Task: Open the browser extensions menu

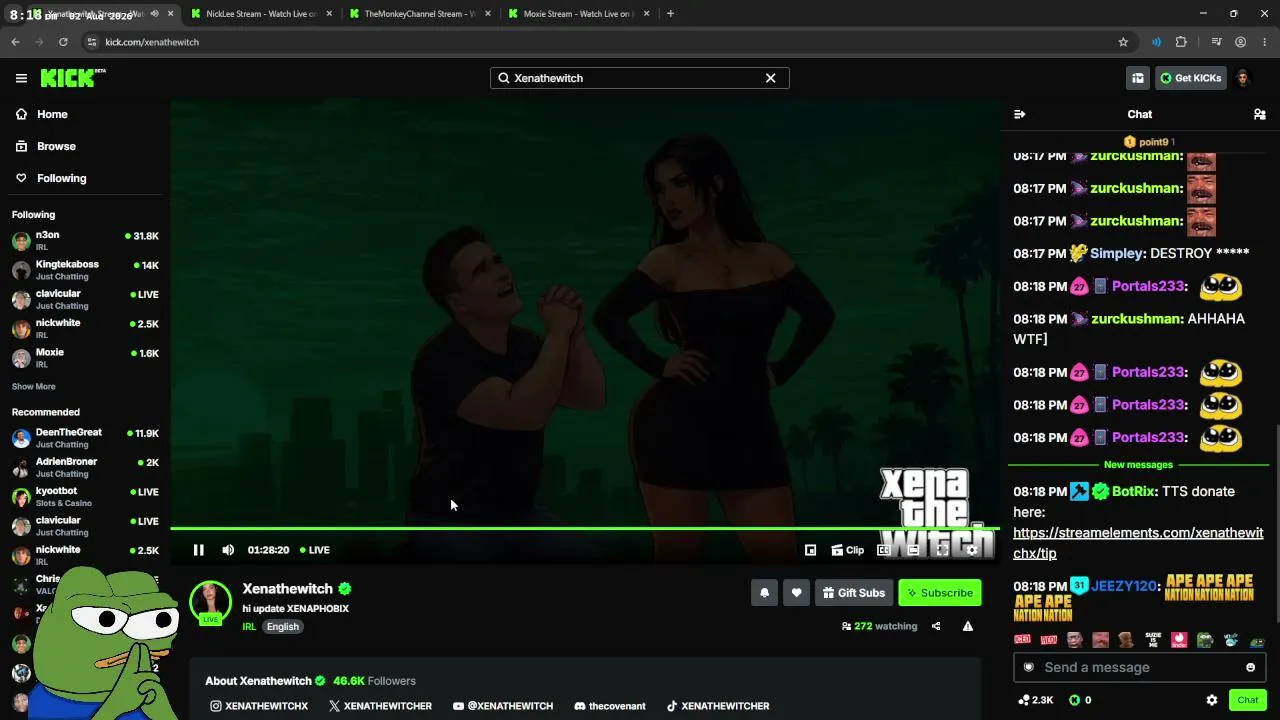Action: click(x=1181, y=42)
